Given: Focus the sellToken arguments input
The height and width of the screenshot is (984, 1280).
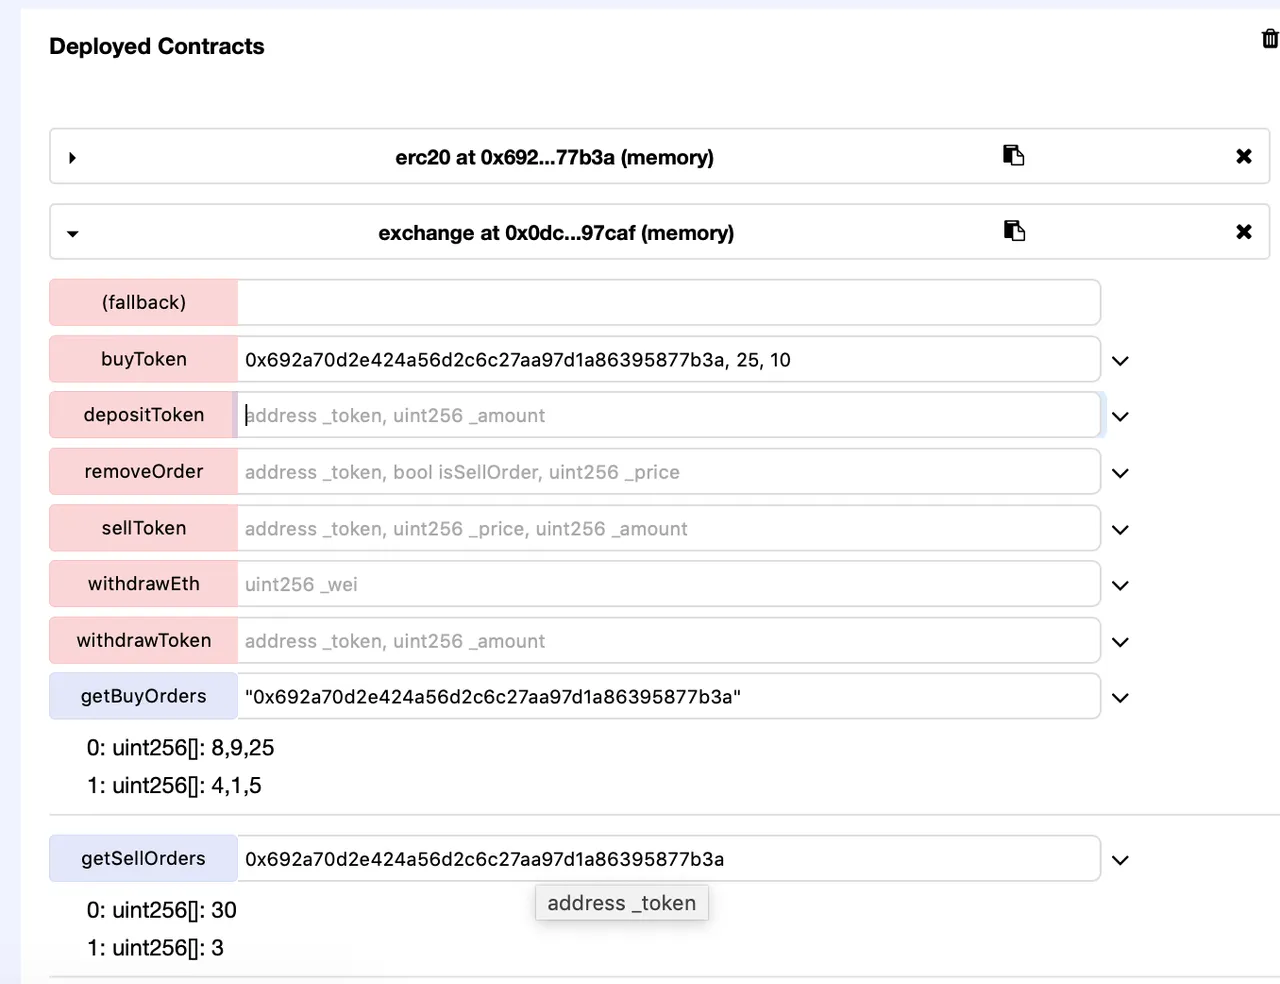Looking at the screenshot, I should (x=668, y=528).
